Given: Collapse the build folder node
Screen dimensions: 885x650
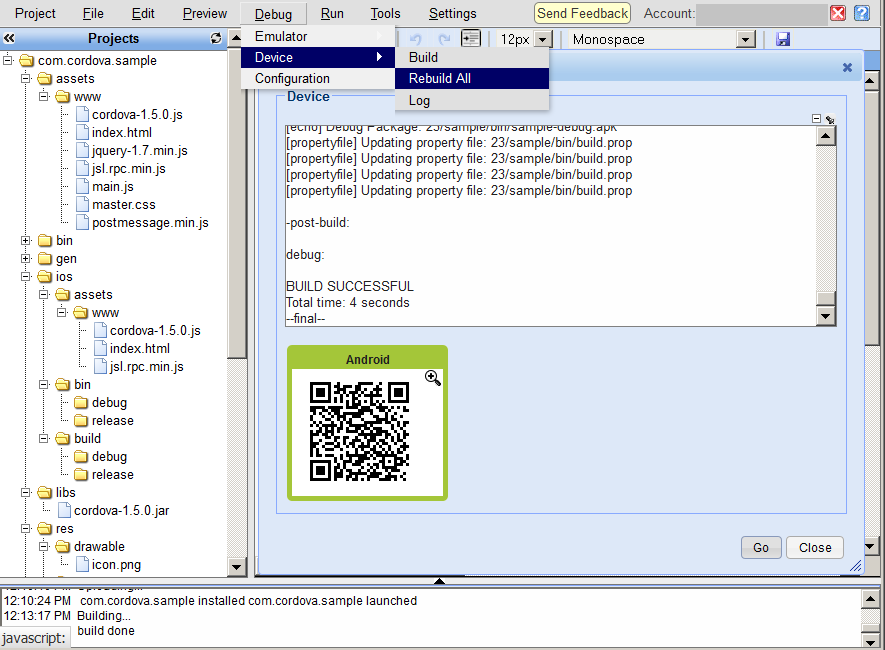Looking at the screenshot, I should point(44,438).
